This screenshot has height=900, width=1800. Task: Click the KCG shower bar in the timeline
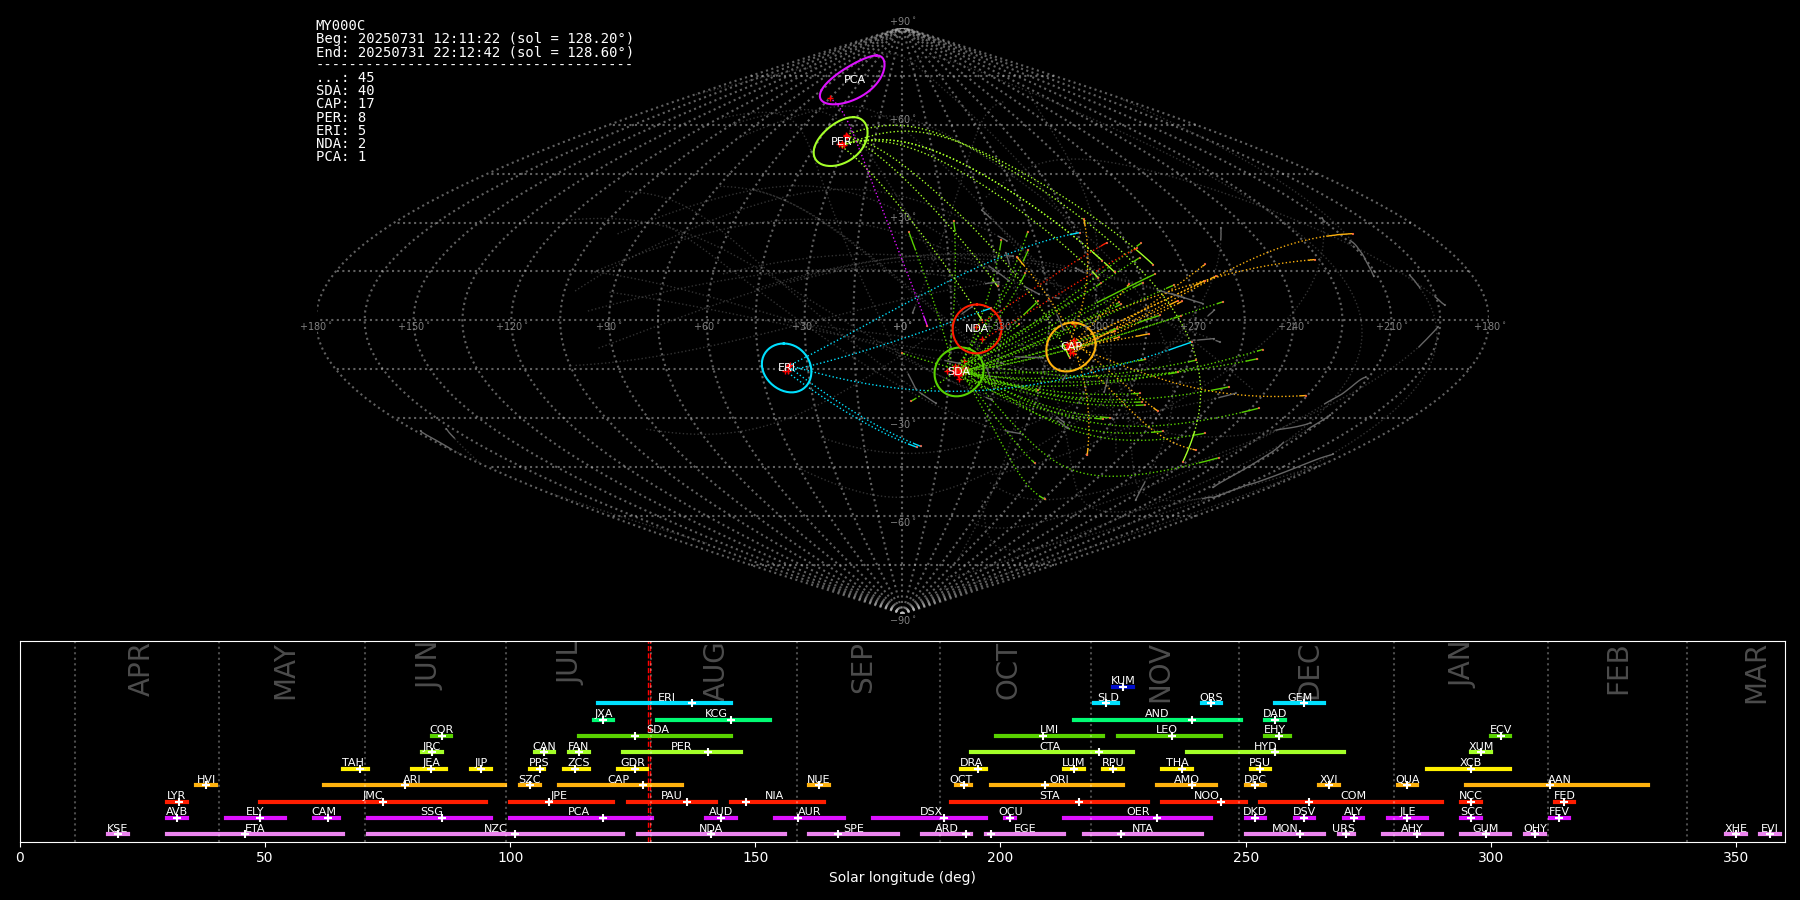(713, 720)
